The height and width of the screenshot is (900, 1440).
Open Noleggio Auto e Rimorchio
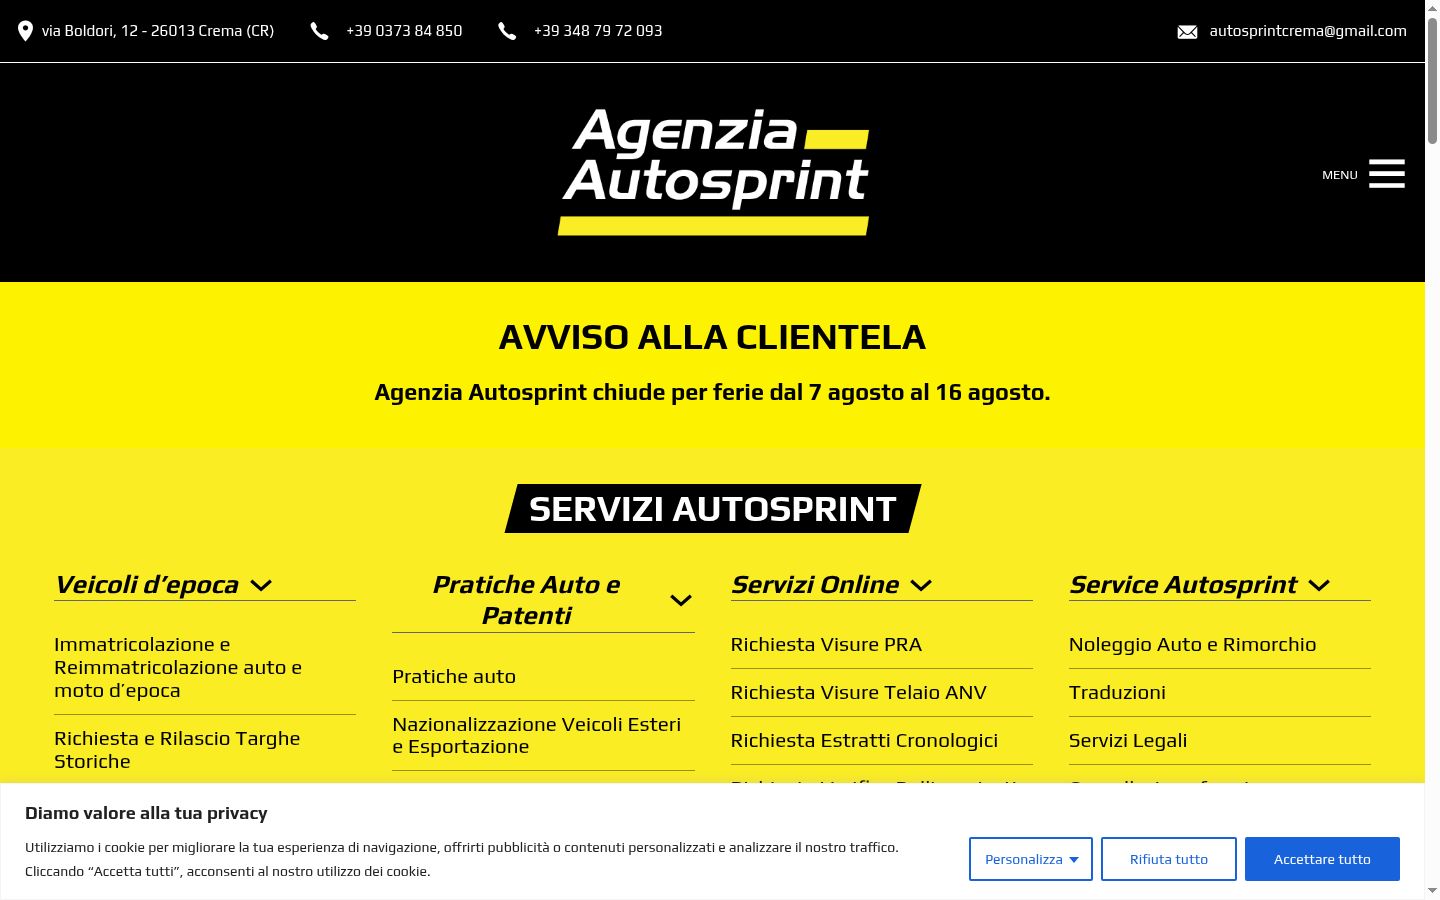1192,645
